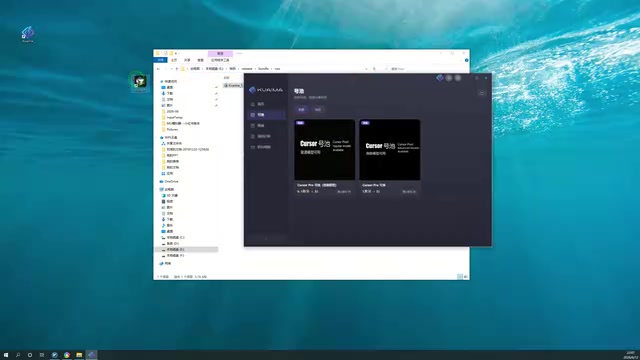This screenshot has height=360, width=640.
Task: Switch to the KuaiMa app on the taskbar
Action: 91,355
